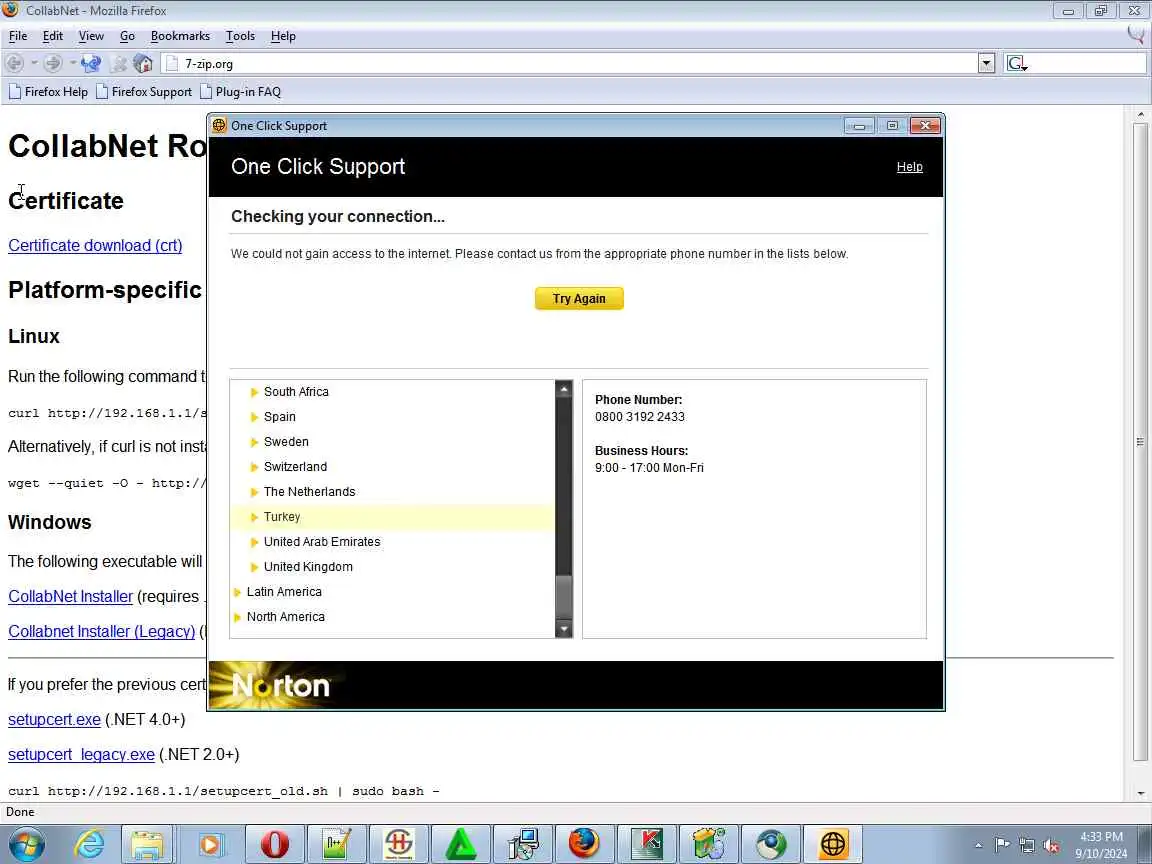Click the arrow icon beside United Kingdom
Viewport: 1152px width, 864px height.
tap(254, 567)
